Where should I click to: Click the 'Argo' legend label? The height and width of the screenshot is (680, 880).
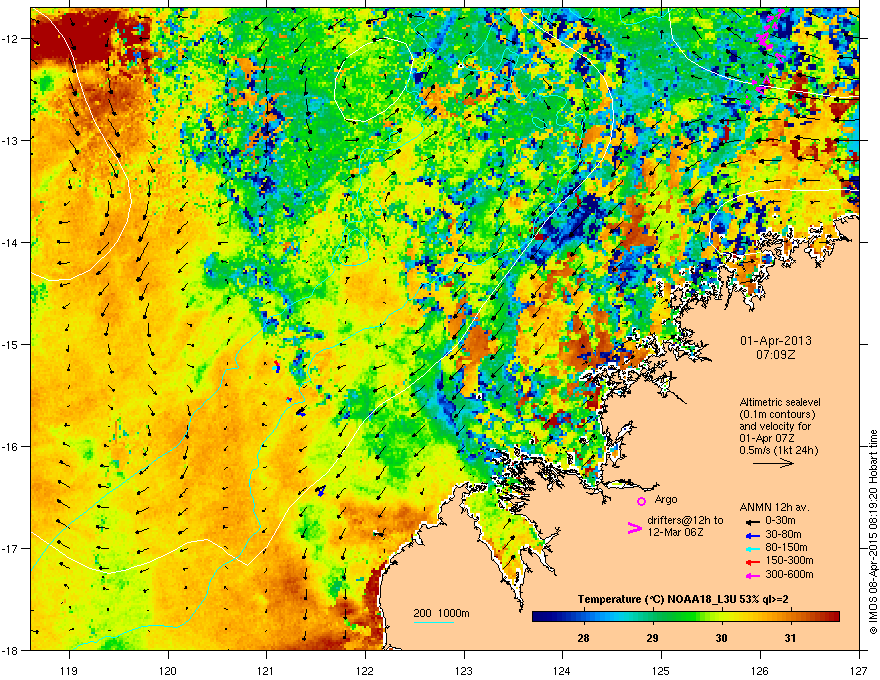[666, 499]
